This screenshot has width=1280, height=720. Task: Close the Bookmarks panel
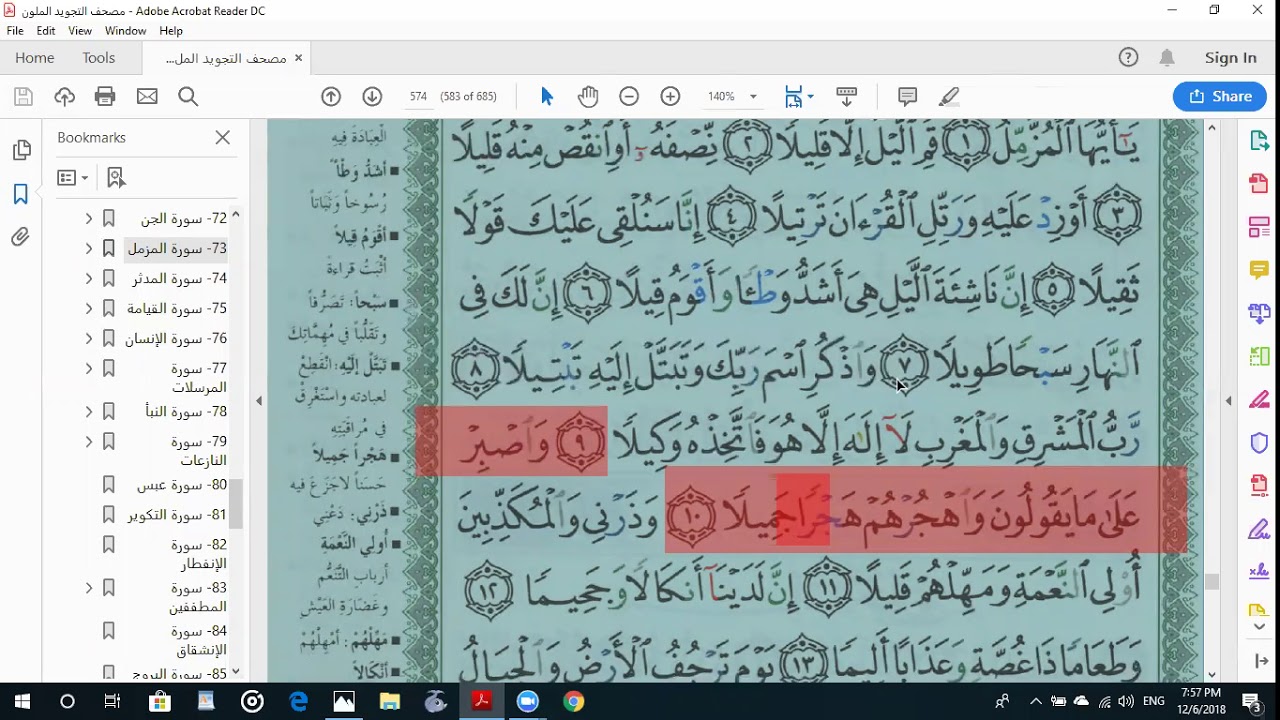[x=223, y=138]
